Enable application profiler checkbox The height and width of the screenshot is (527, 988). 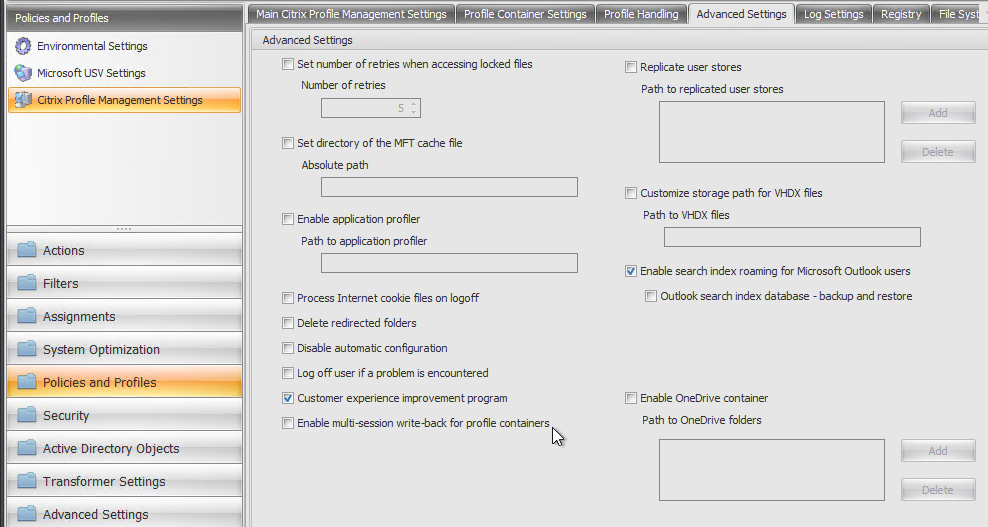(288, 219)
